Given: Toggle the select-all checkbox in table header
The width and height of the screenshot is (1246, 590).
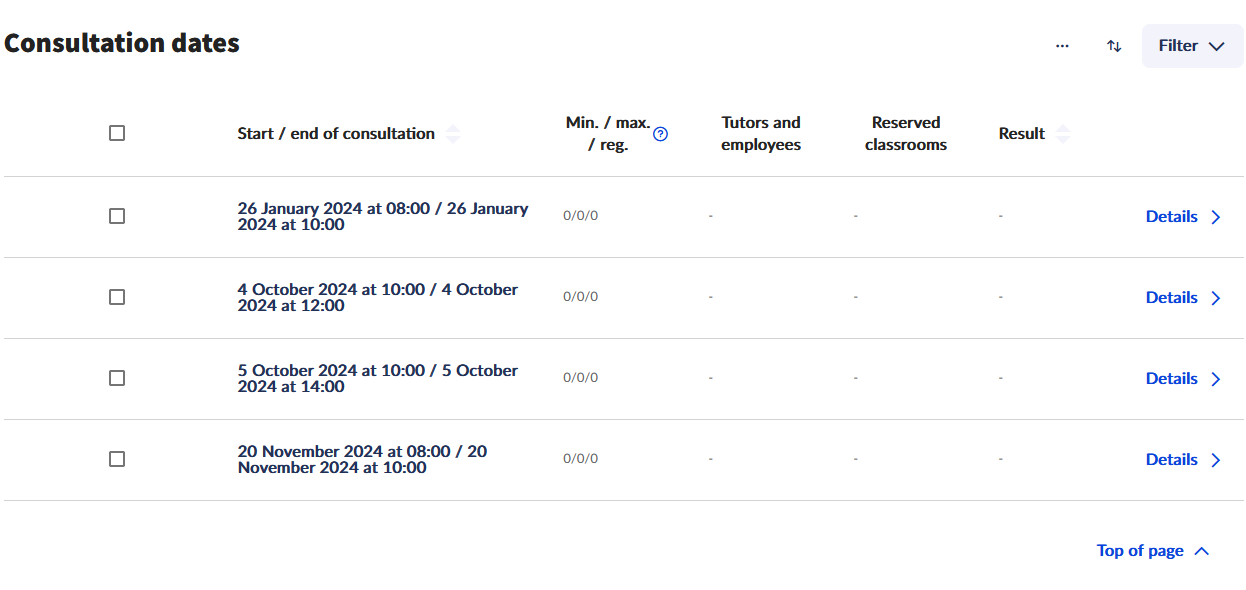Looking at the screenshot, I should (x=117, y=133).
